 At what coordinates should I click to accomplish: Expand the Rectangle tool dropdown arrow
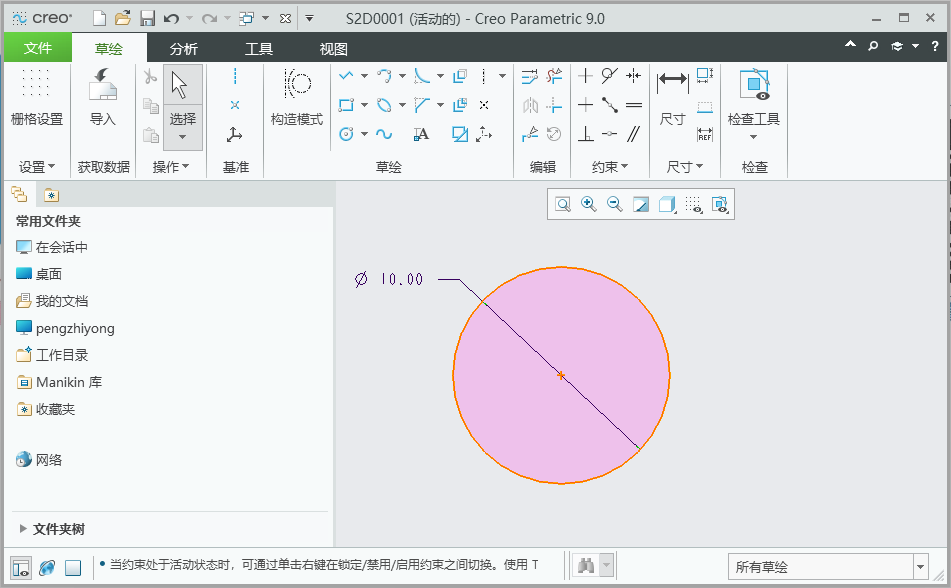[x=364, y=105]
